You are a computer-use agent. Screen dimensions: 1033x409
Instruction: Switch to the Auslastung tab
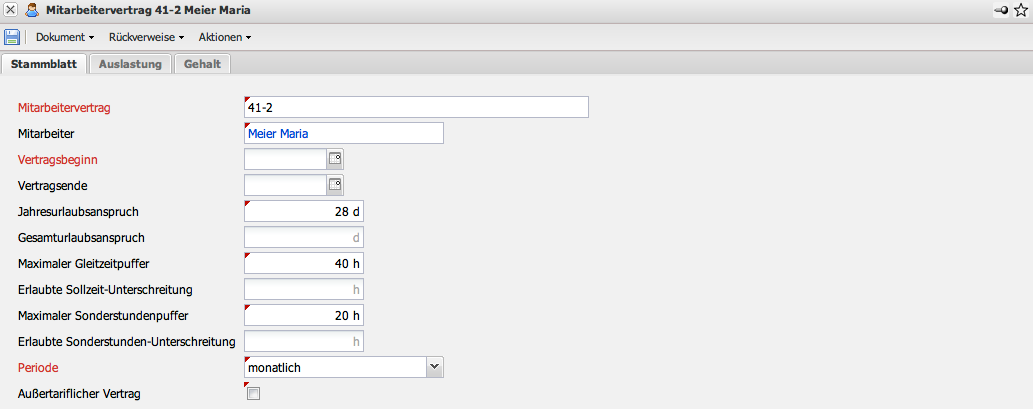[130, 64]
